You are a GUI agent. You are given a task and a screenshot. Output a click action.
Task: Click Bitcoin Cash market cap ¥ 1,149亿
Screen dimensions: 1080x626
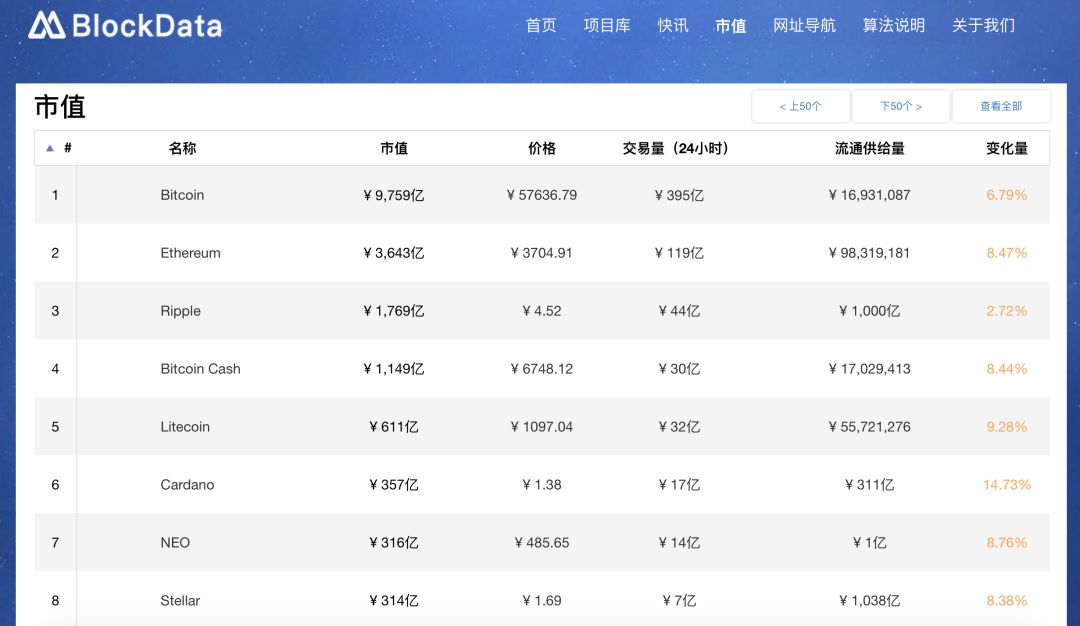(x=394, y=368)
